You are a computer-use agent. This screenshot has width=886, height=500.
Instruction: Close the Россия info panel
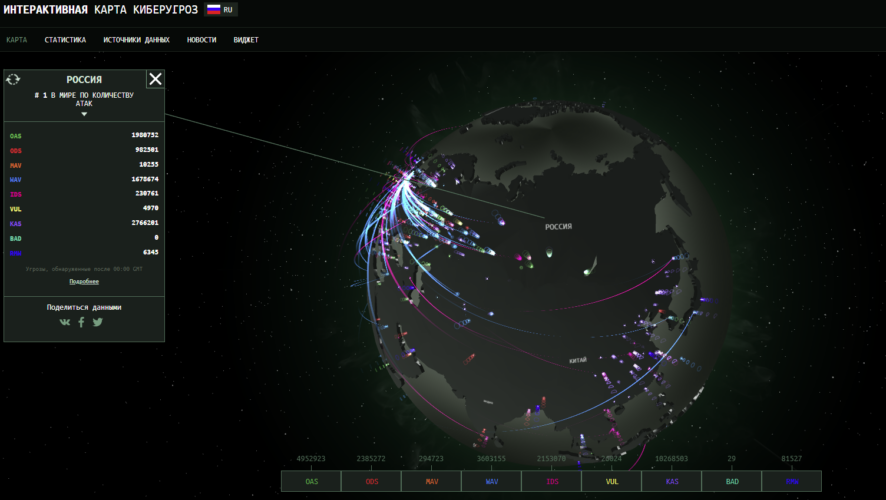155,79
